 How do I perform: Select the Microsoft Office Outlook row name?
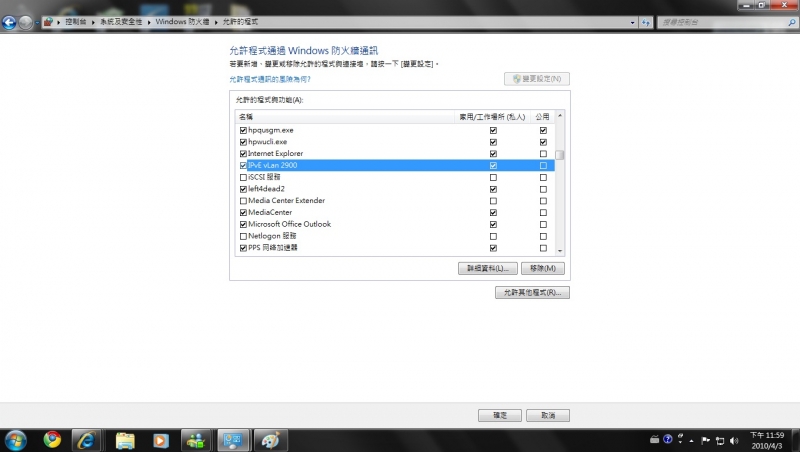point(289,224)
